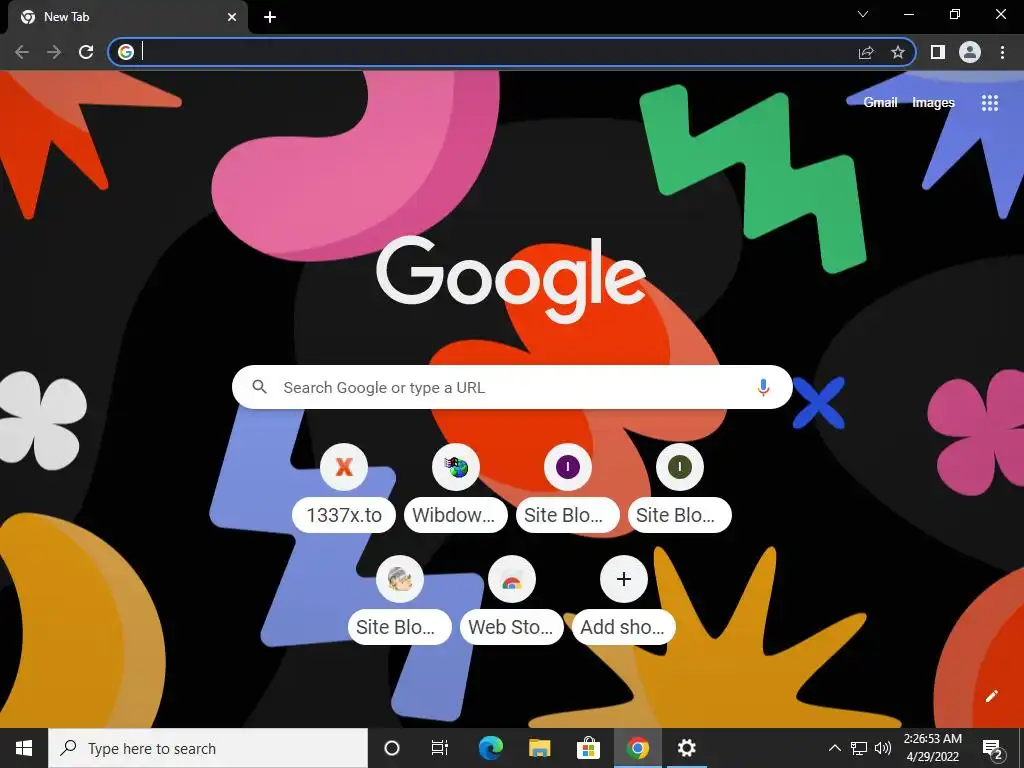Image resolution: width=1024 pixels, height=768 pixels.
Task: Share this page icon in address bar
Action: click(866, 52)
